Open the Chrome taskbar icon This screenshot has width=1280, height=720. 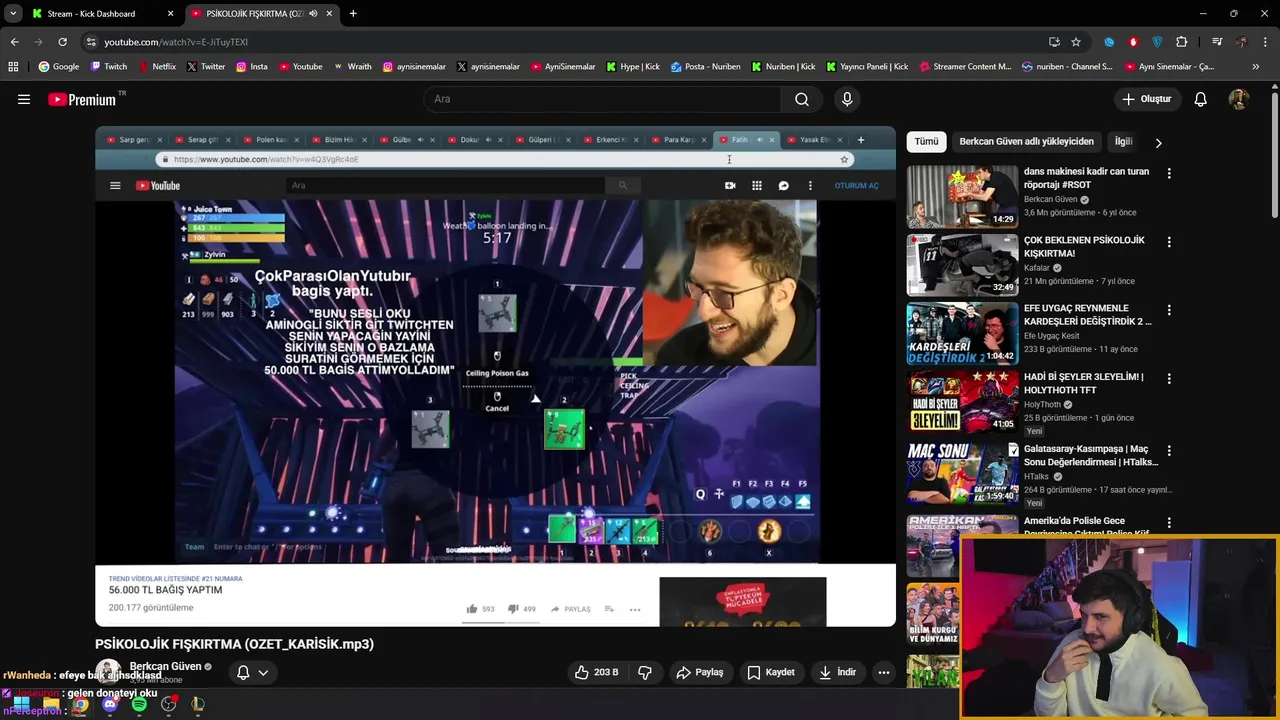[80, 705]
